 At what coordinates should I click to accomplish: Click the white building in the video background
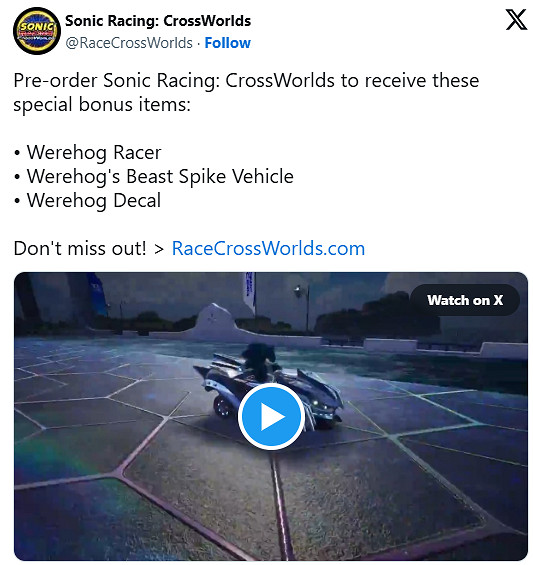click(216, 322)
